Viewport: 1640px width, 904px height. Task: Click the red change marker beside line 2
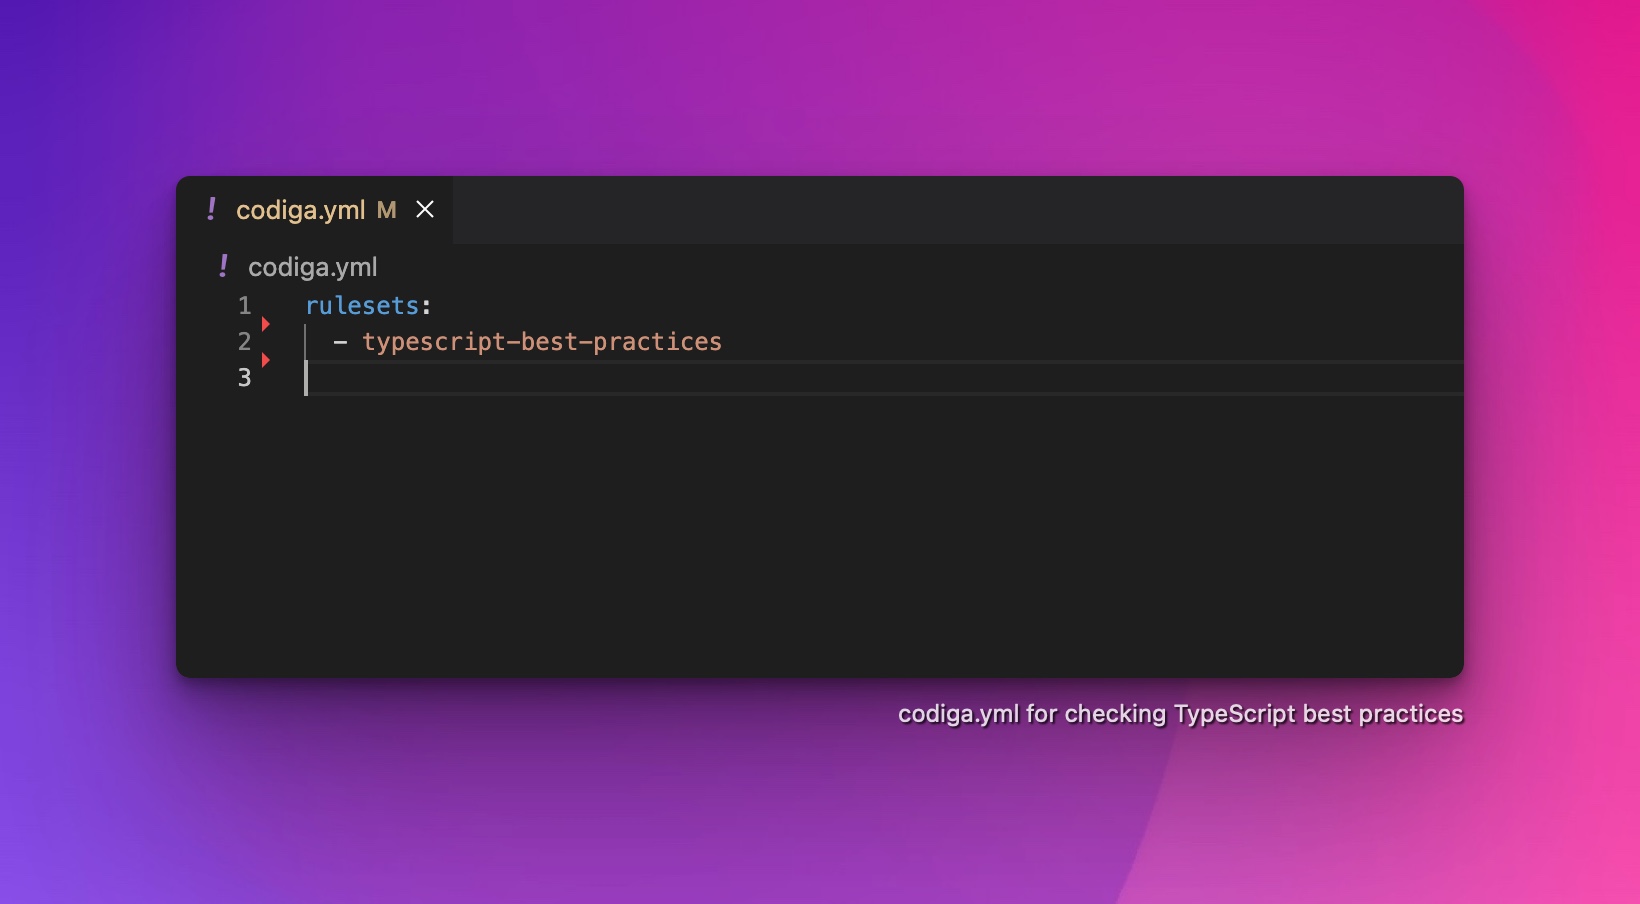coord(266,324)
